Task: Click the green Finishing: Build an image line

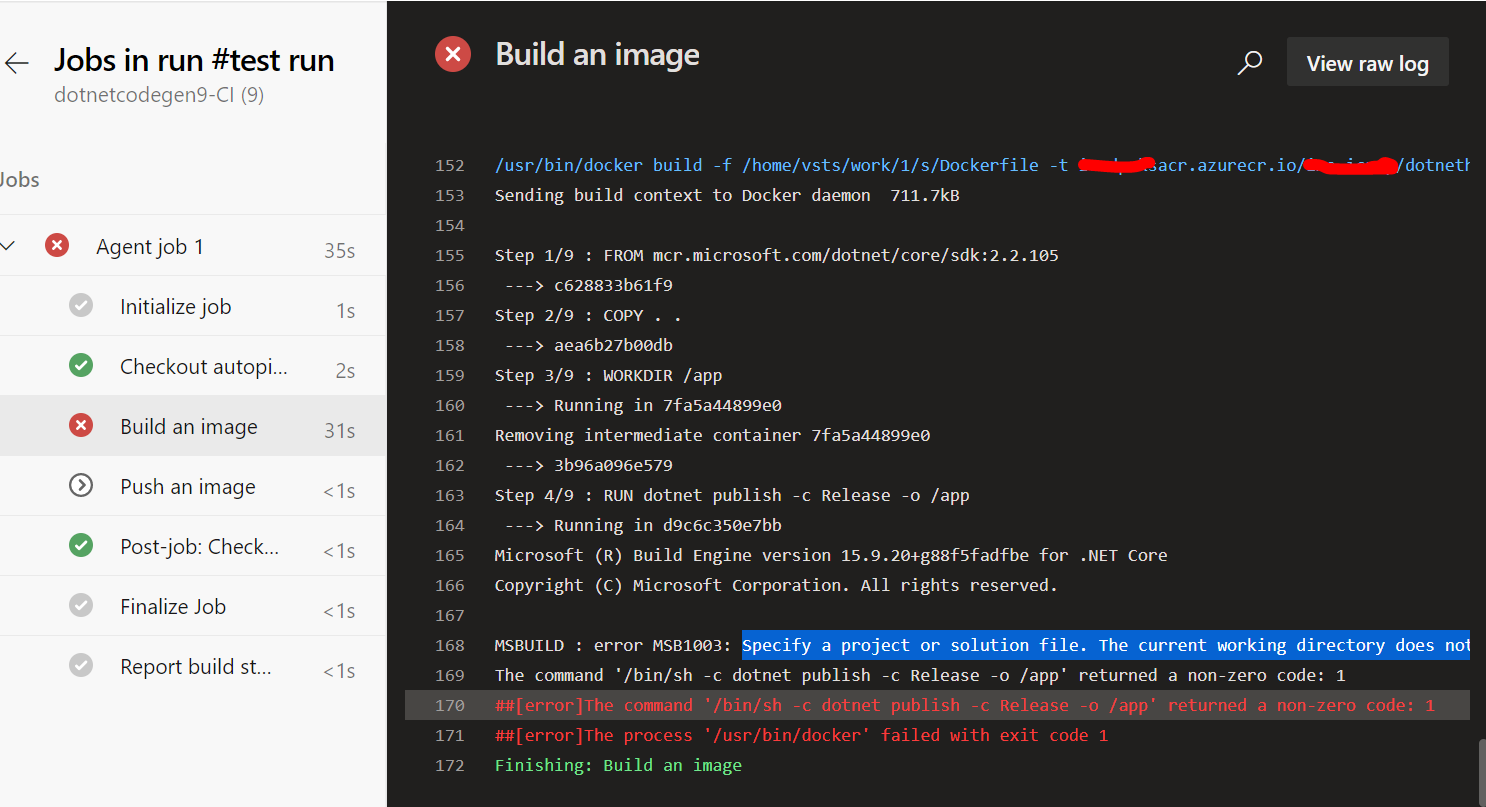Action: tap(618, 765)
